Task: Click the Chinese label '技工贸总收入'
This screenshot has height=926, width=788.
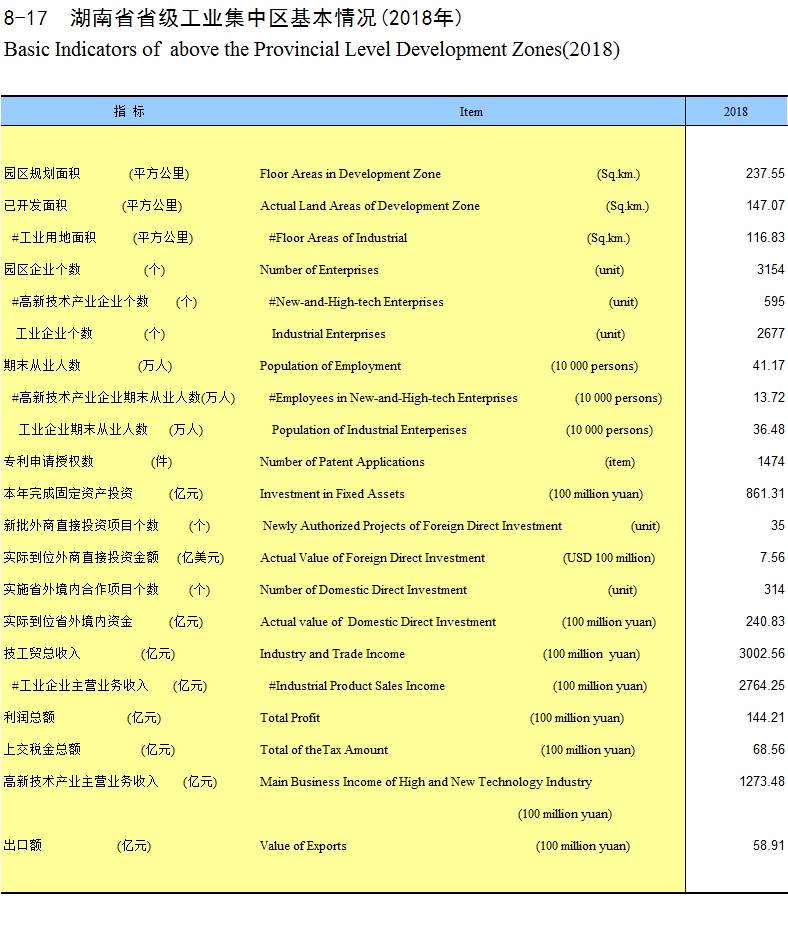Action: pyautogui.click(x=42, y=653)
